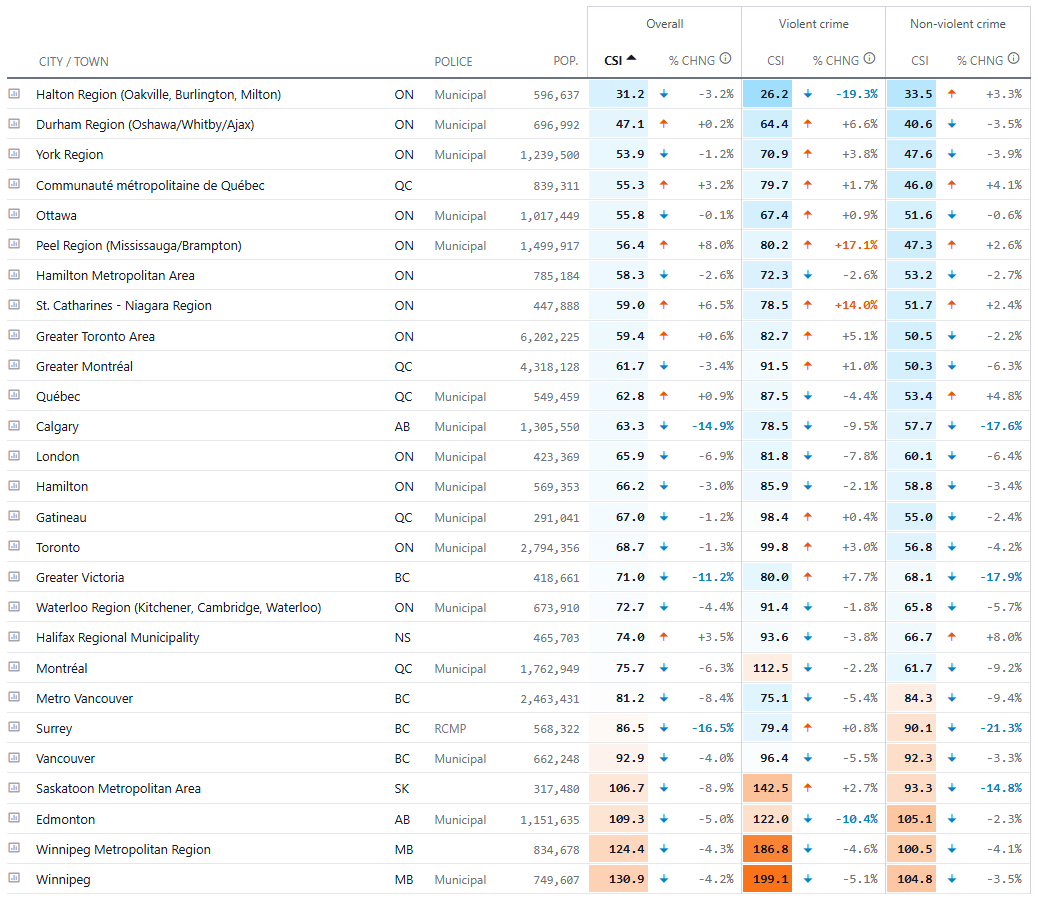Open the chart icon for Durham Region row
The image size is (1038, 902).
click(x=14, y=124)
